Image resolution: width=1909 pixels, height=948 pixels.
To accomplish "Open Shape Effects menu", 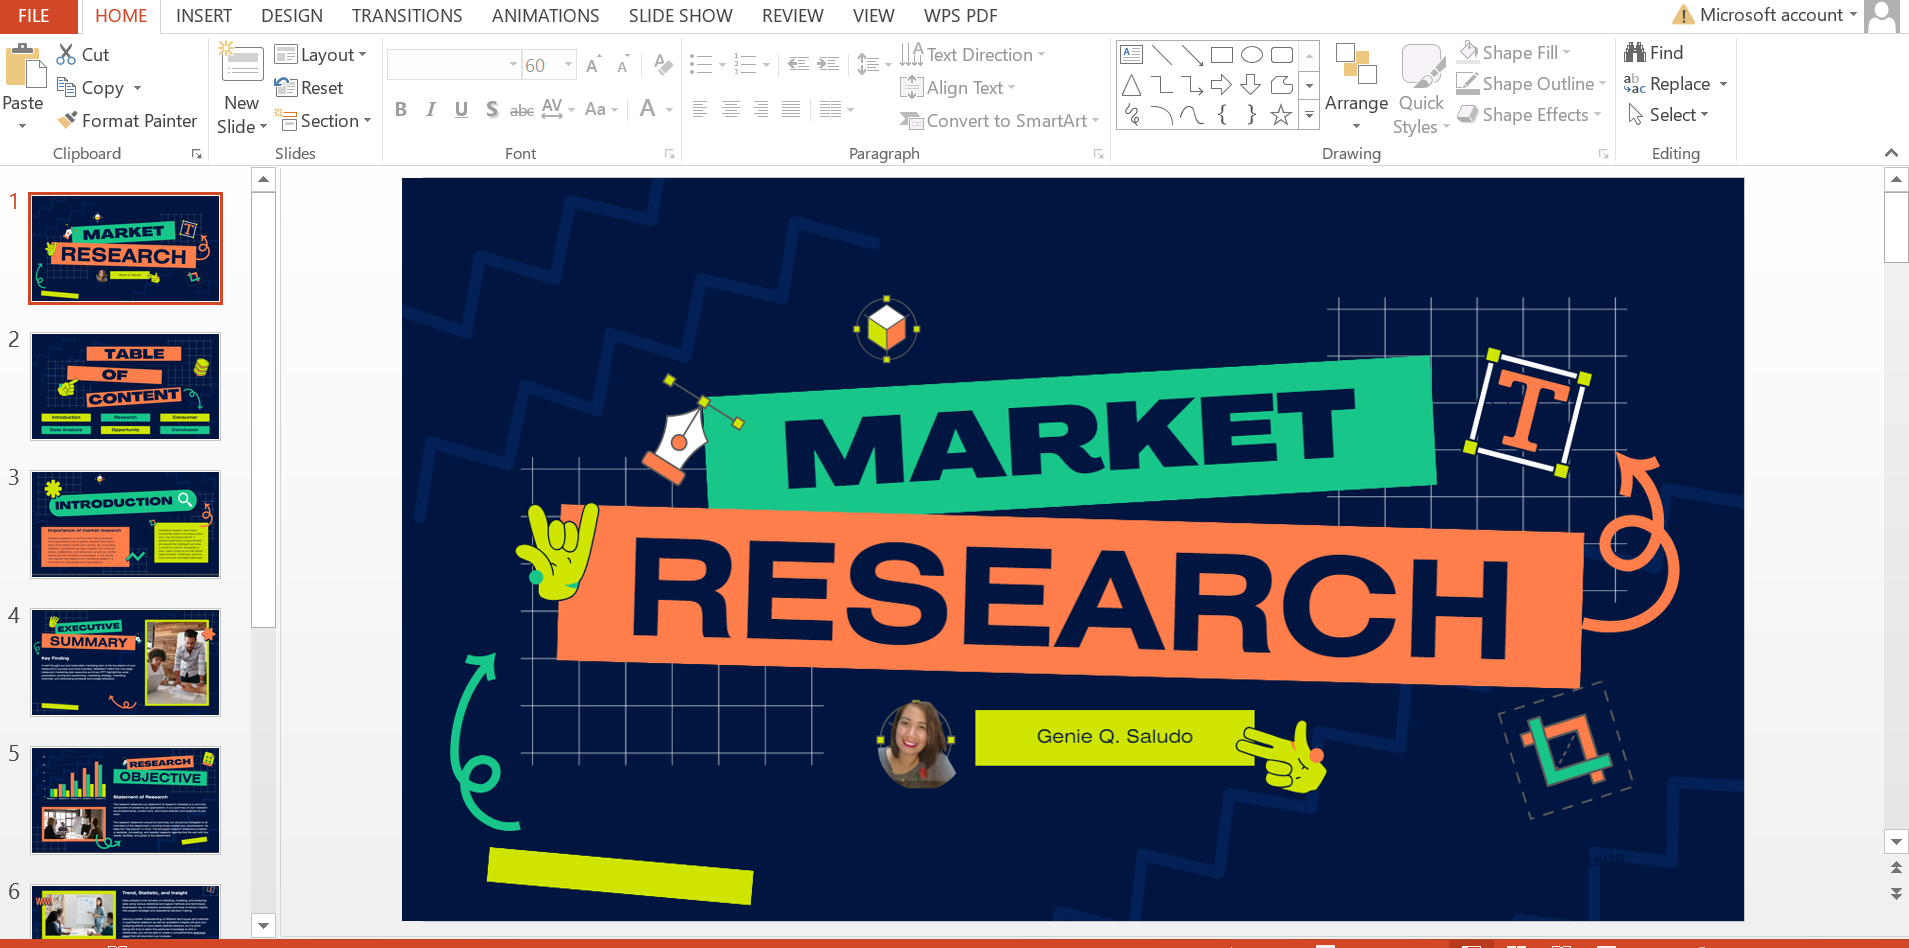I will click(x=1530, y=115).
